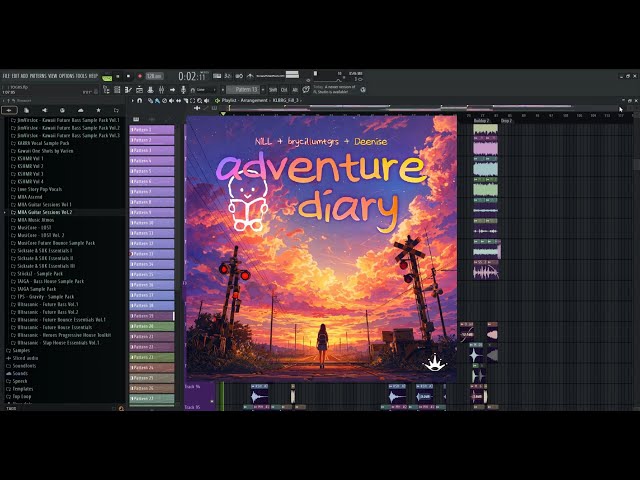Click arrow left of Pattern 13 selector
The height and width of the screenshot is (480, 640).
coord(223,90)
